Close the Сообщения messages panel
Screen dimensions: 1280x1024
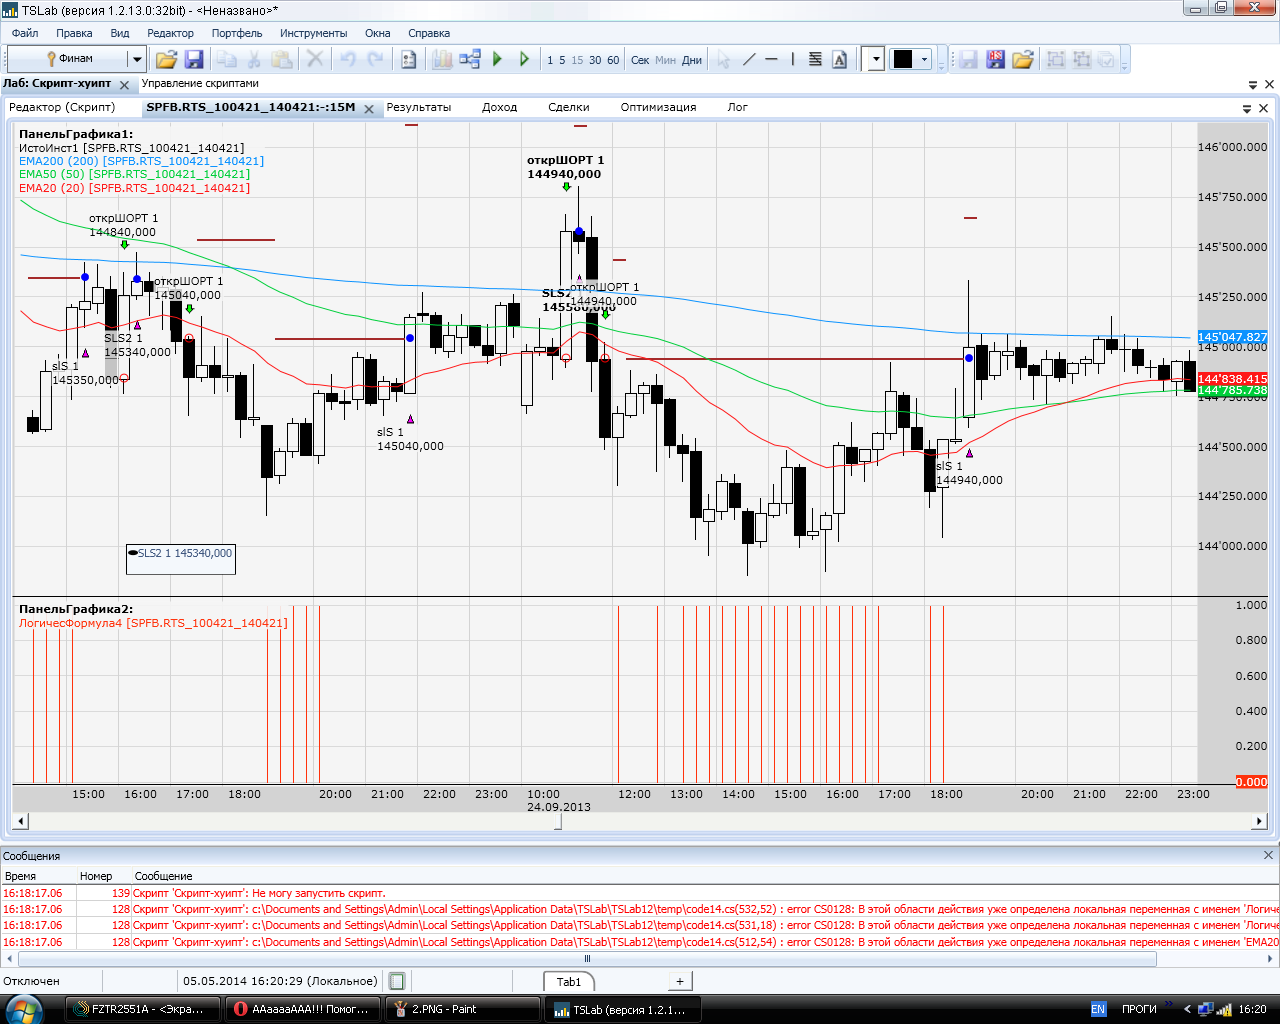click(x=1268, y=855)
